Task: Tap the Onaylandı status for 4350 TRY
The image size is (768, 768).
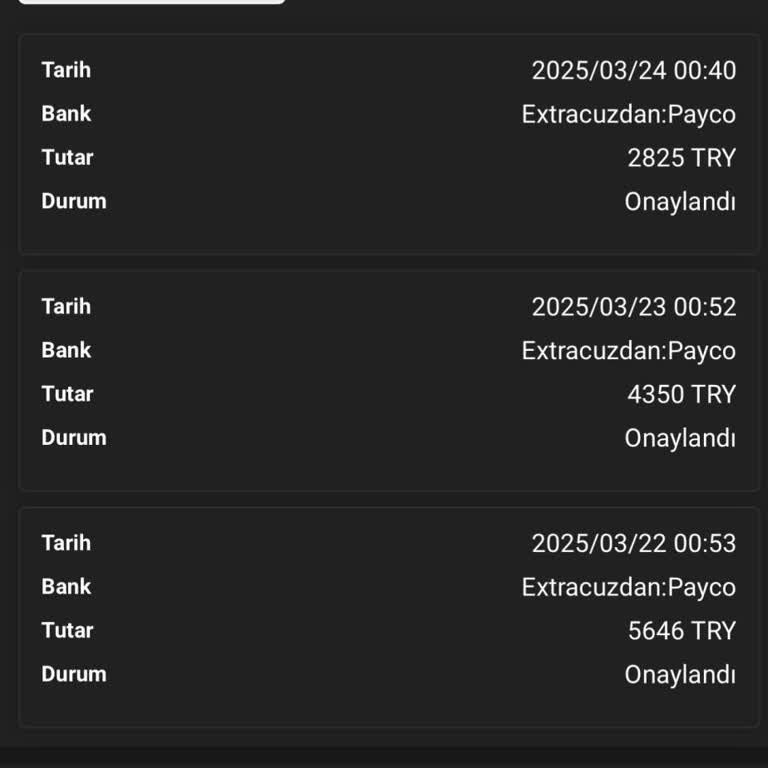Action: coord(680,438)
